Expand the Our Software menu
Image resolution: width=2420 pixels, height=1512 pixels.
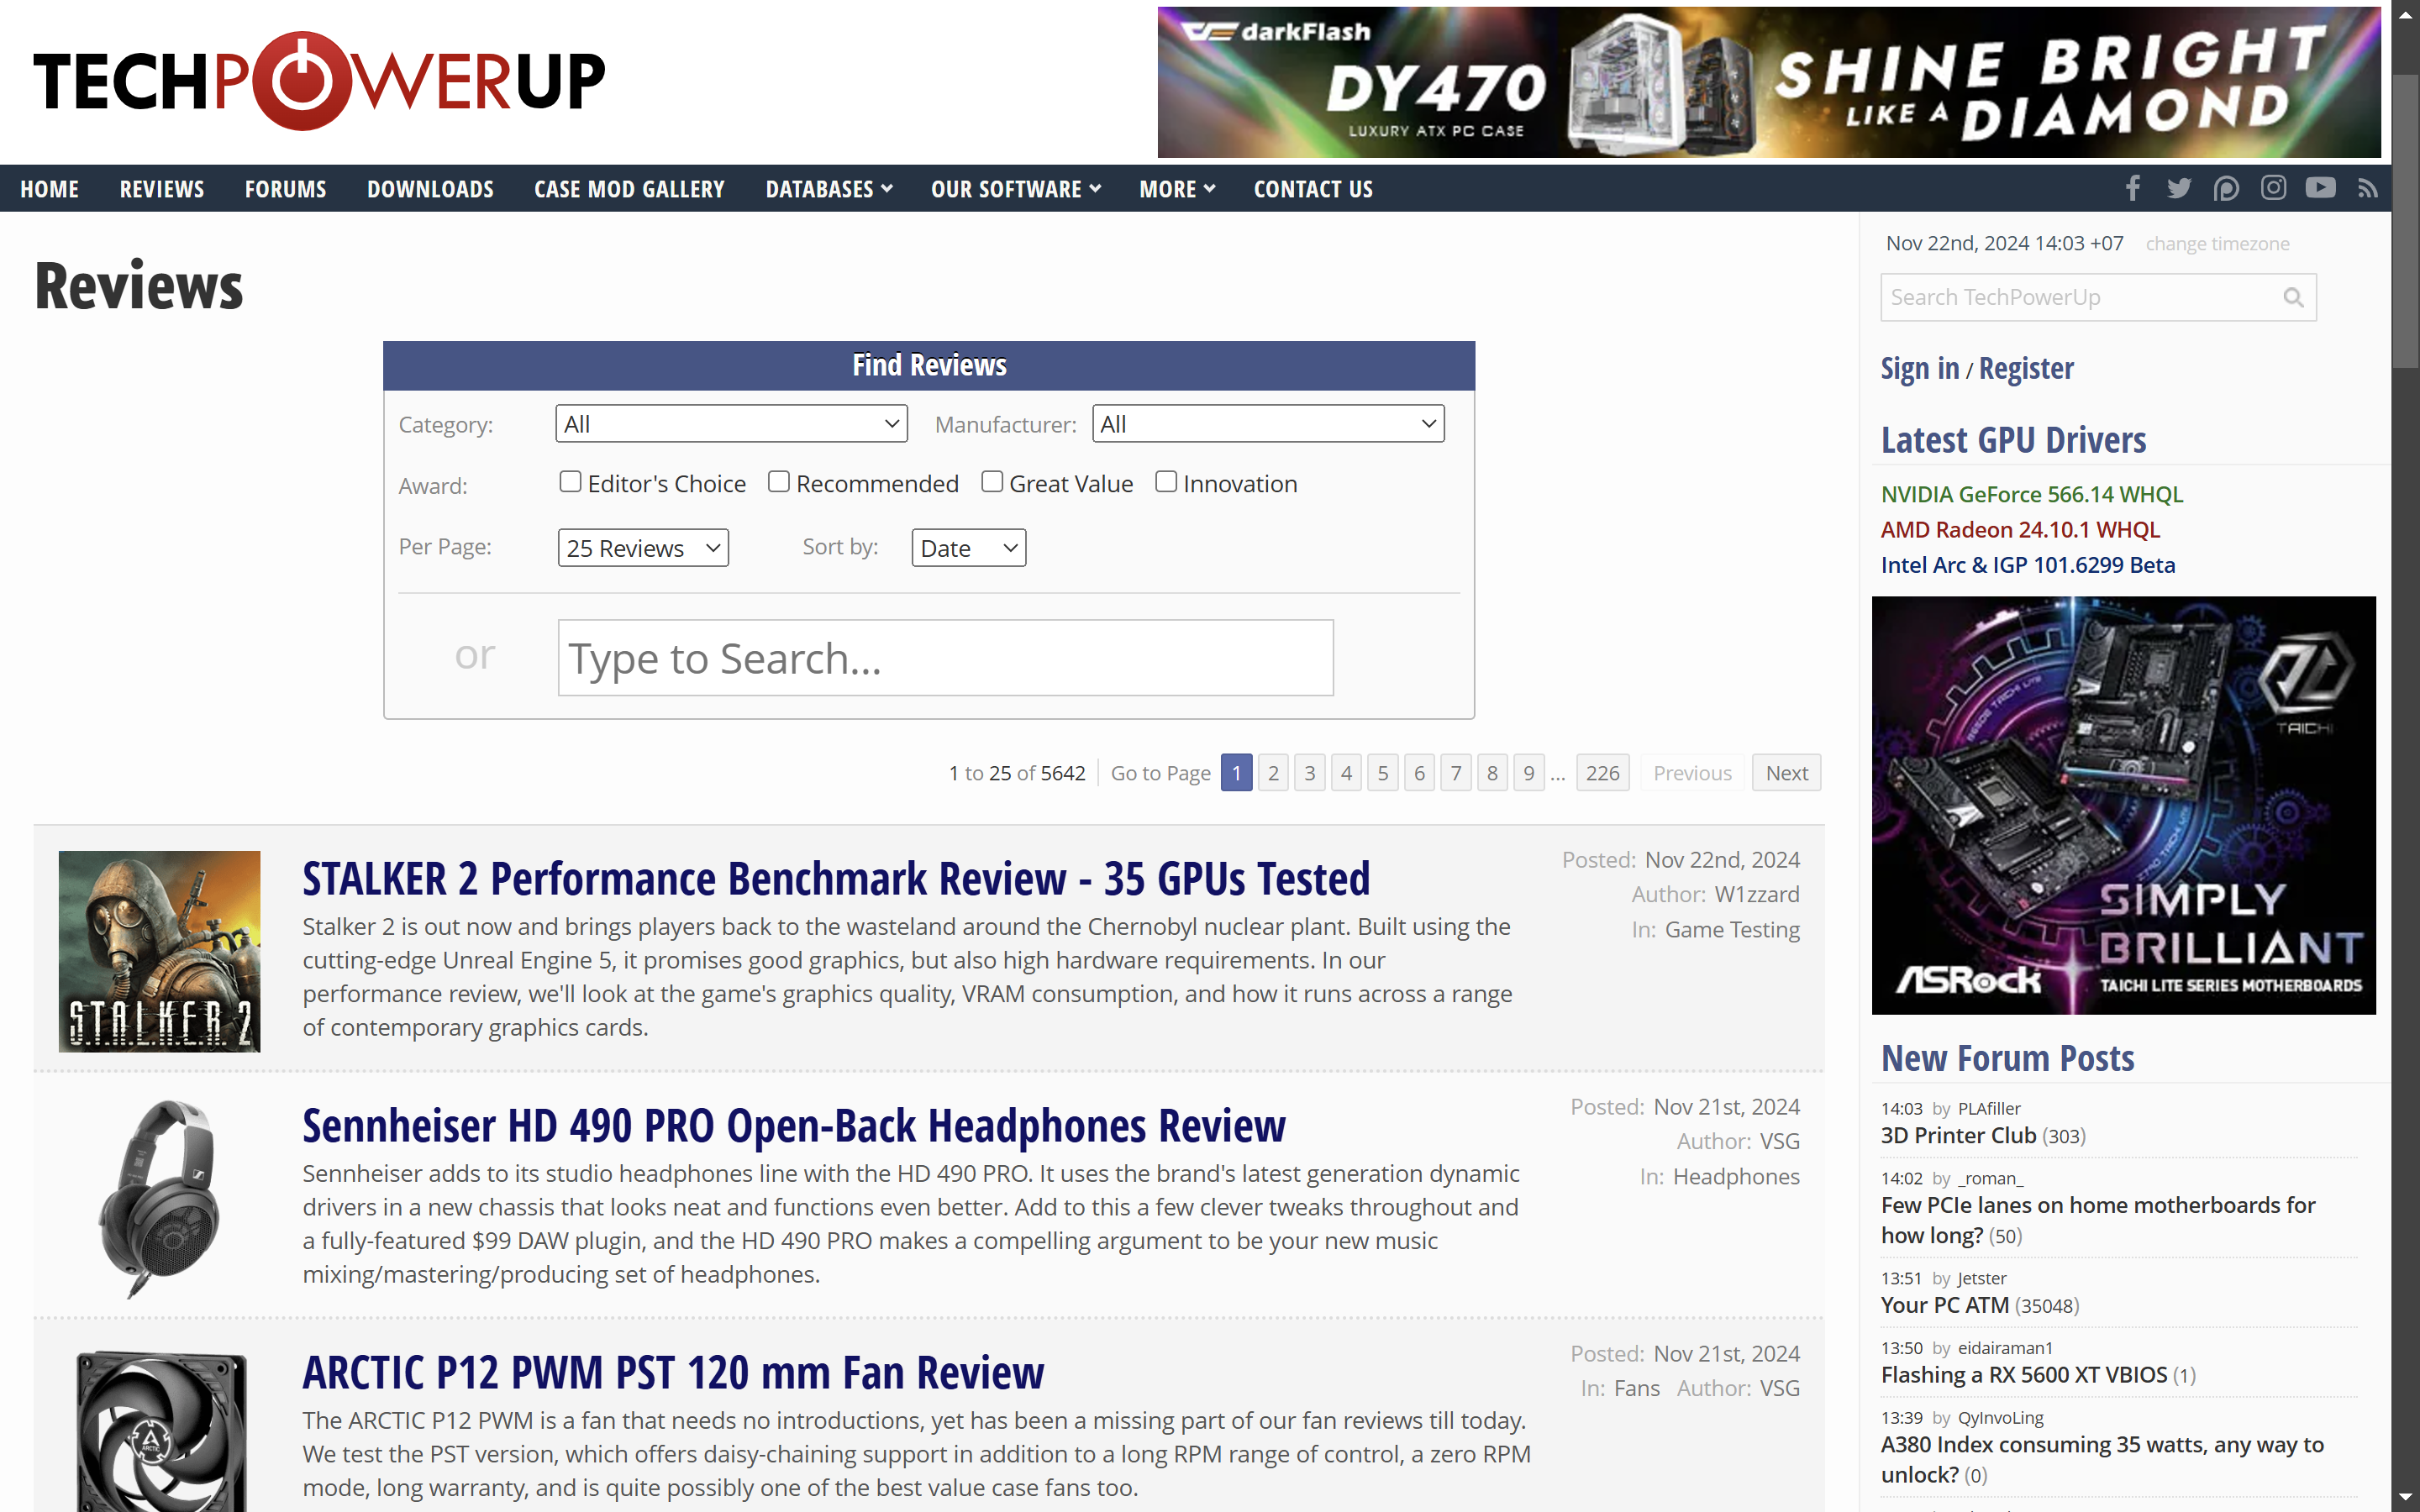click(x=1016, y=189)
